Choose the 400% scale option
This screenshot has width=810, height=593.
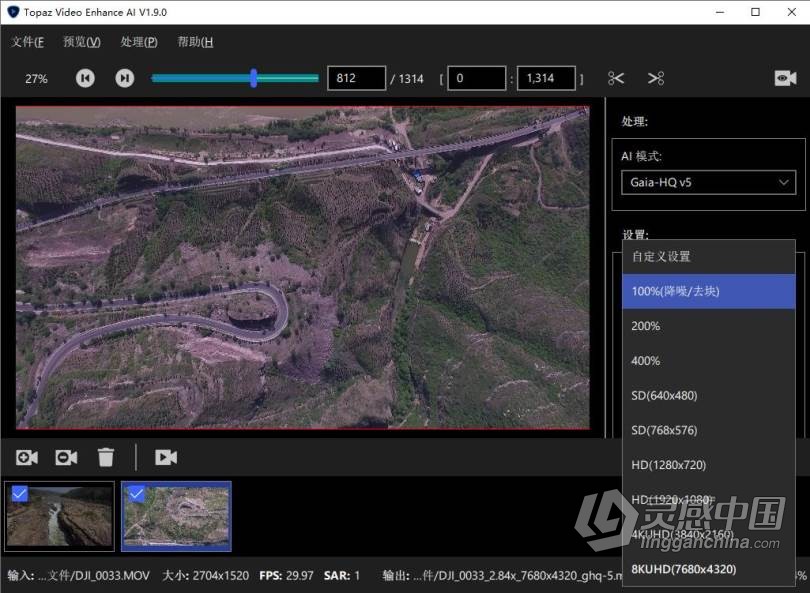click(x=708, y=361)
